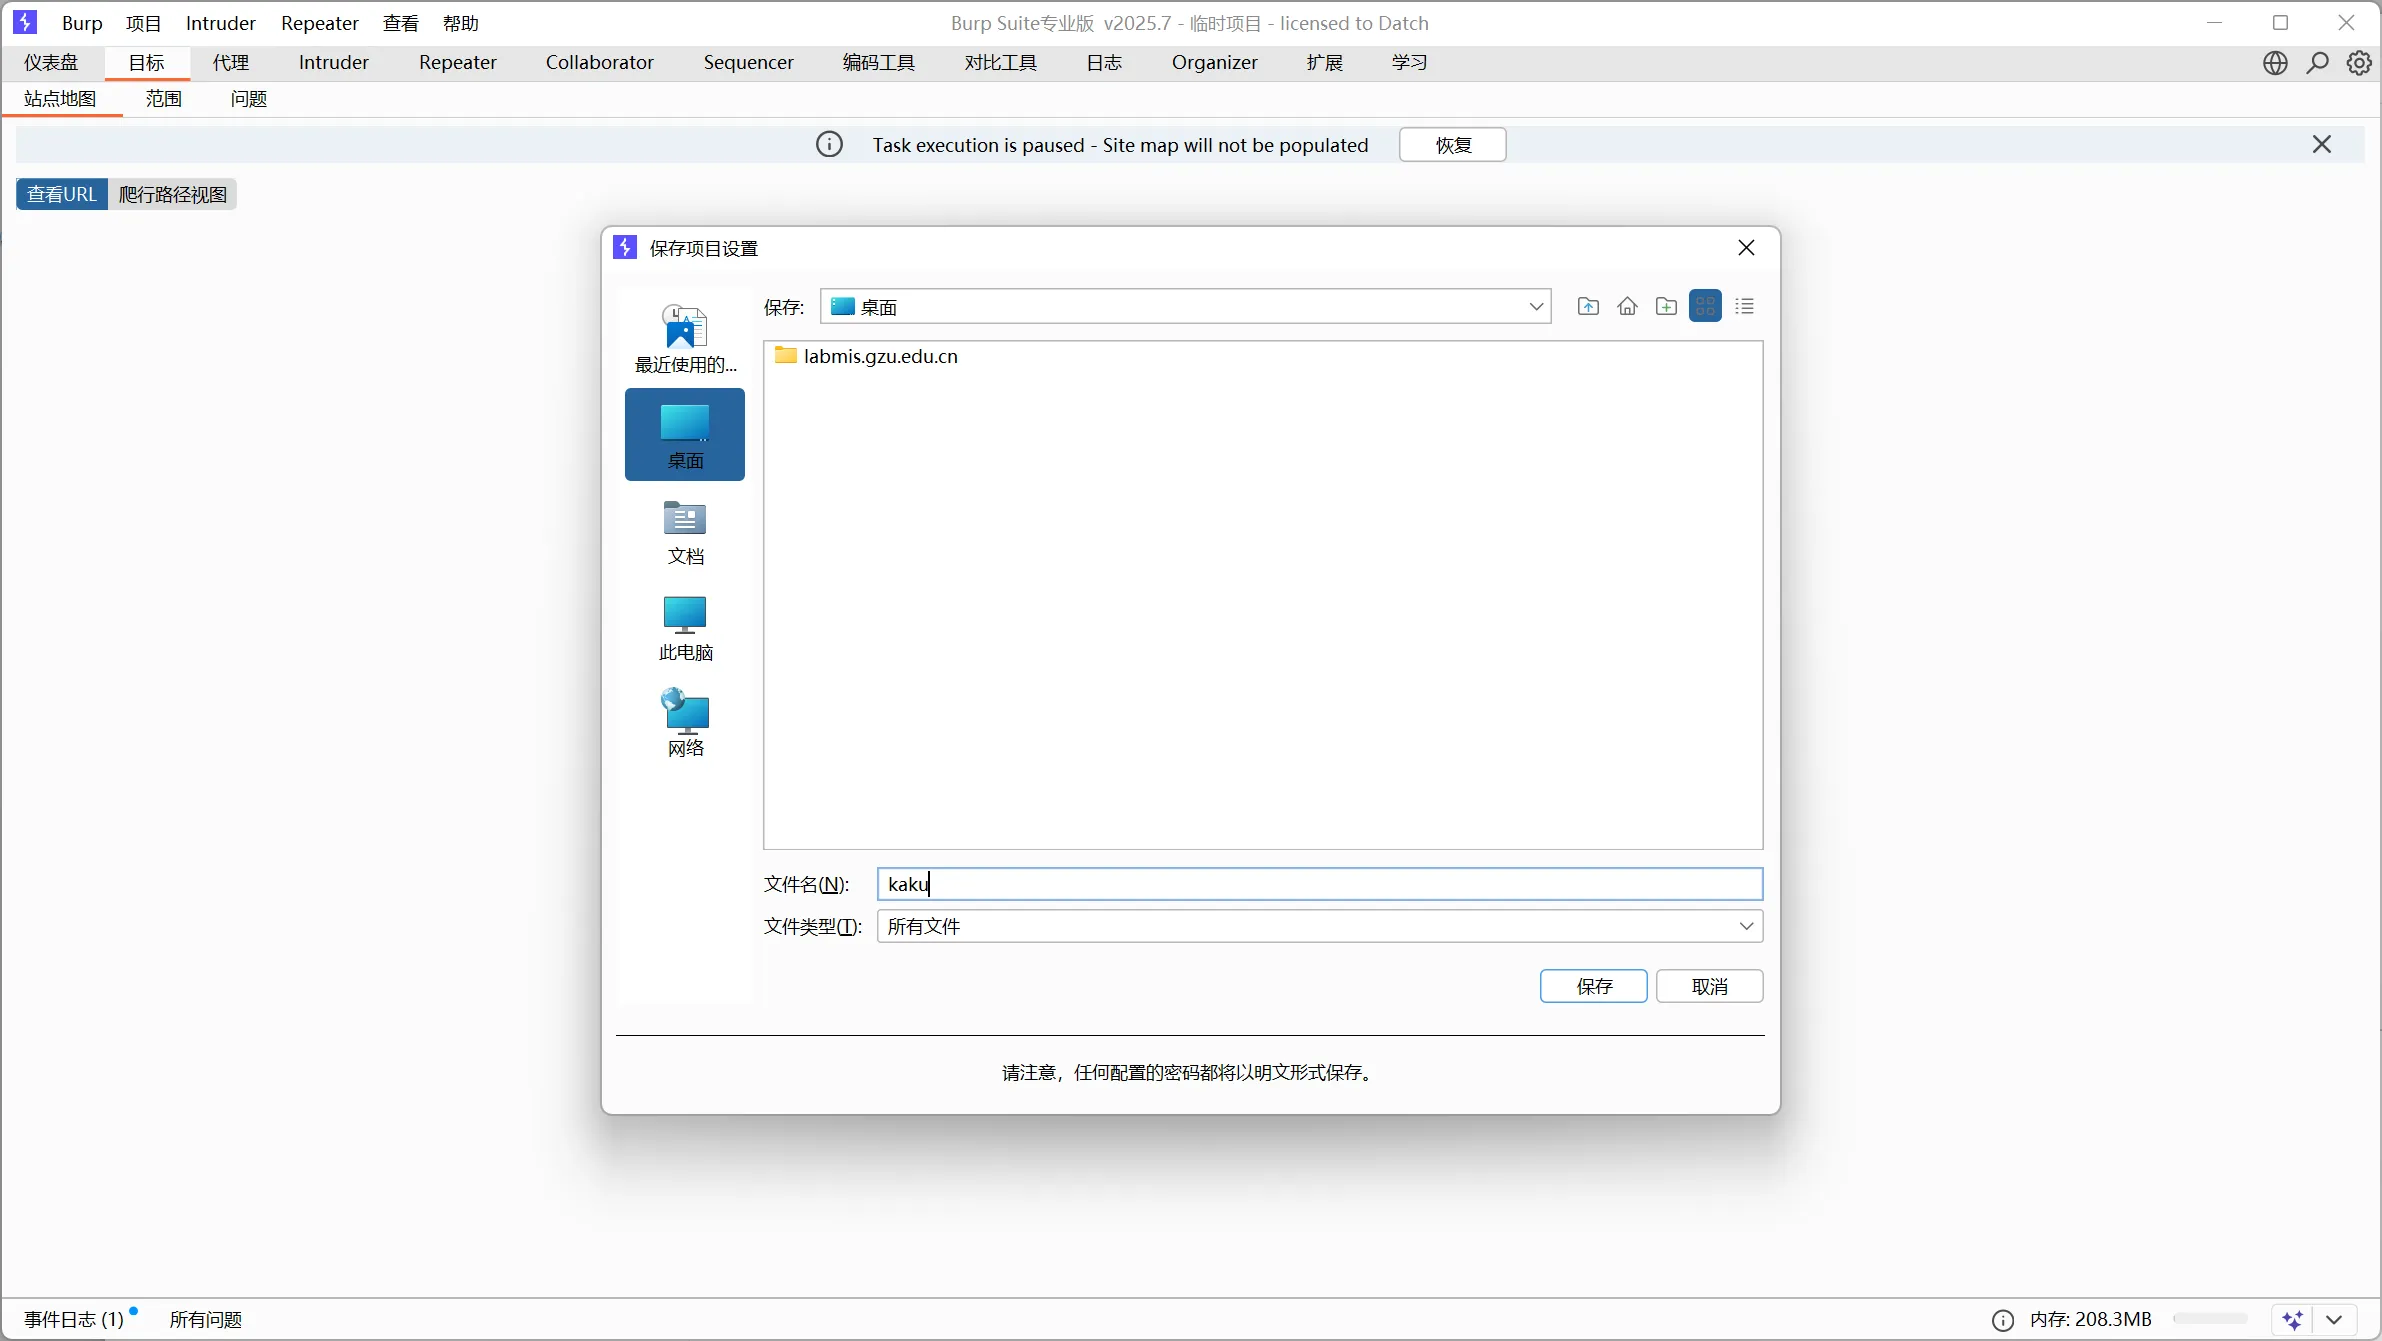
Task: Select the Documents (文档) shortcut icon
Action: tap(685, 532)
